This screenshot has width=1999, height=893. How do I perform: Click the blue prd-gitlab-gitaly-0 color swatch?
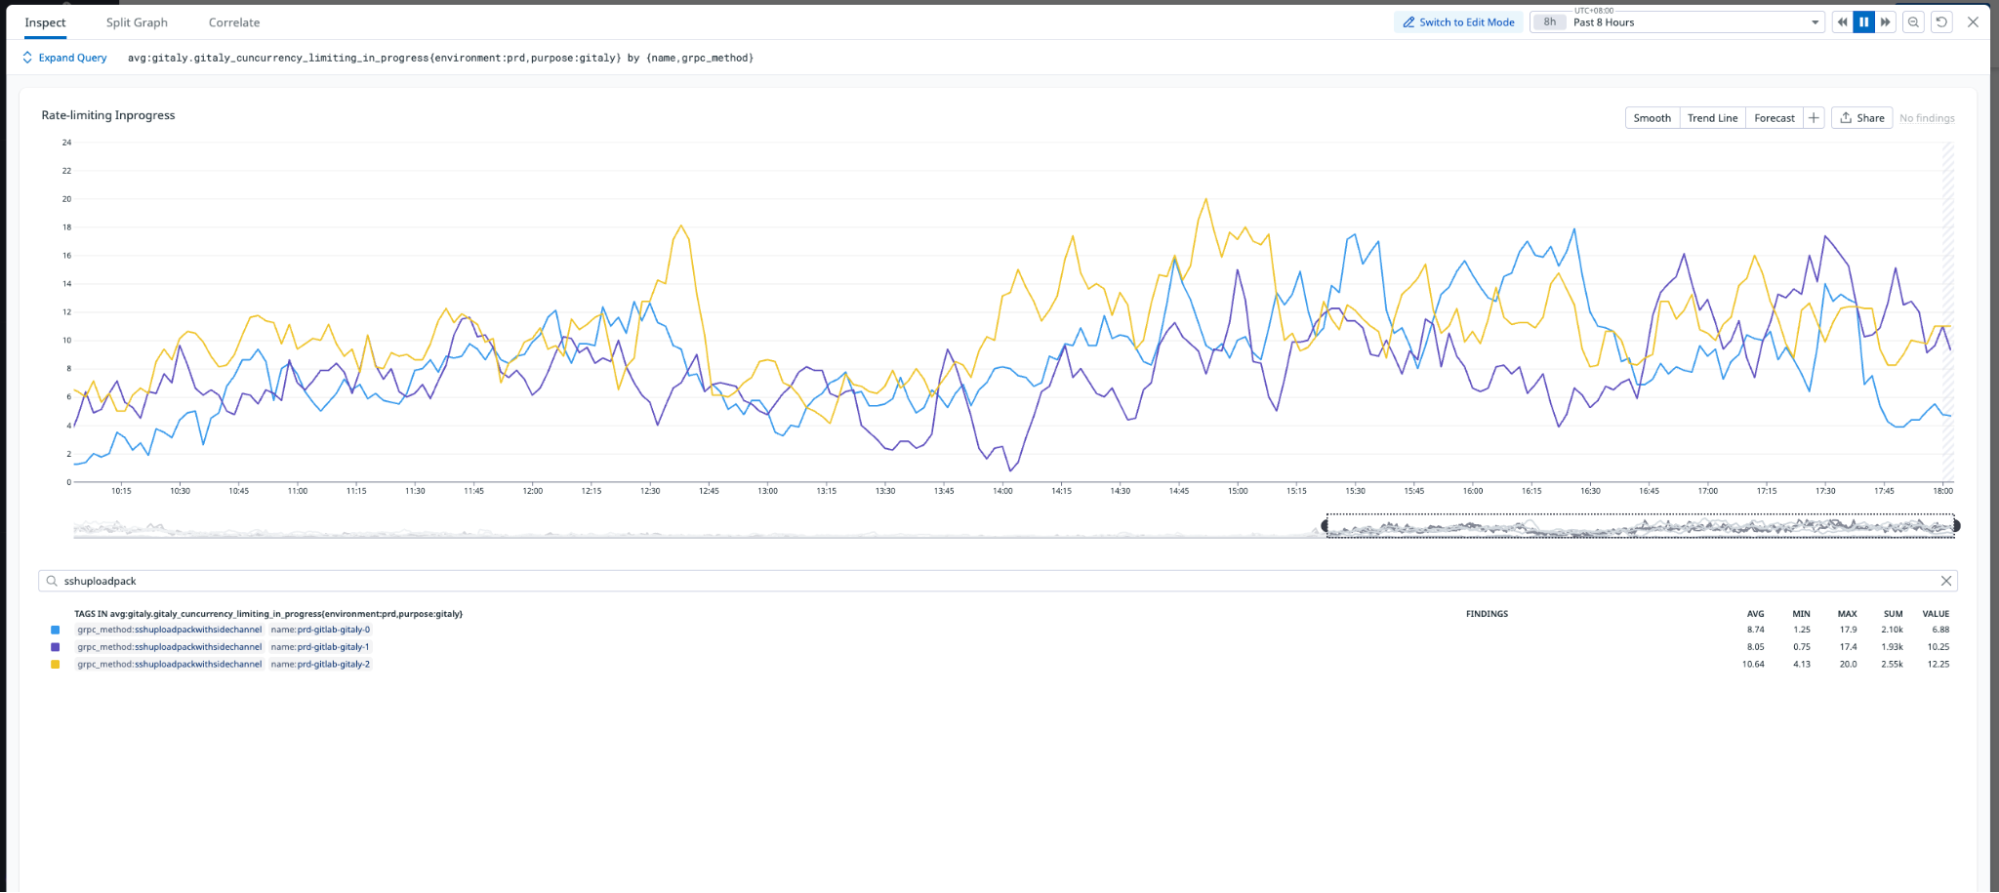click(x=55, y=630)
